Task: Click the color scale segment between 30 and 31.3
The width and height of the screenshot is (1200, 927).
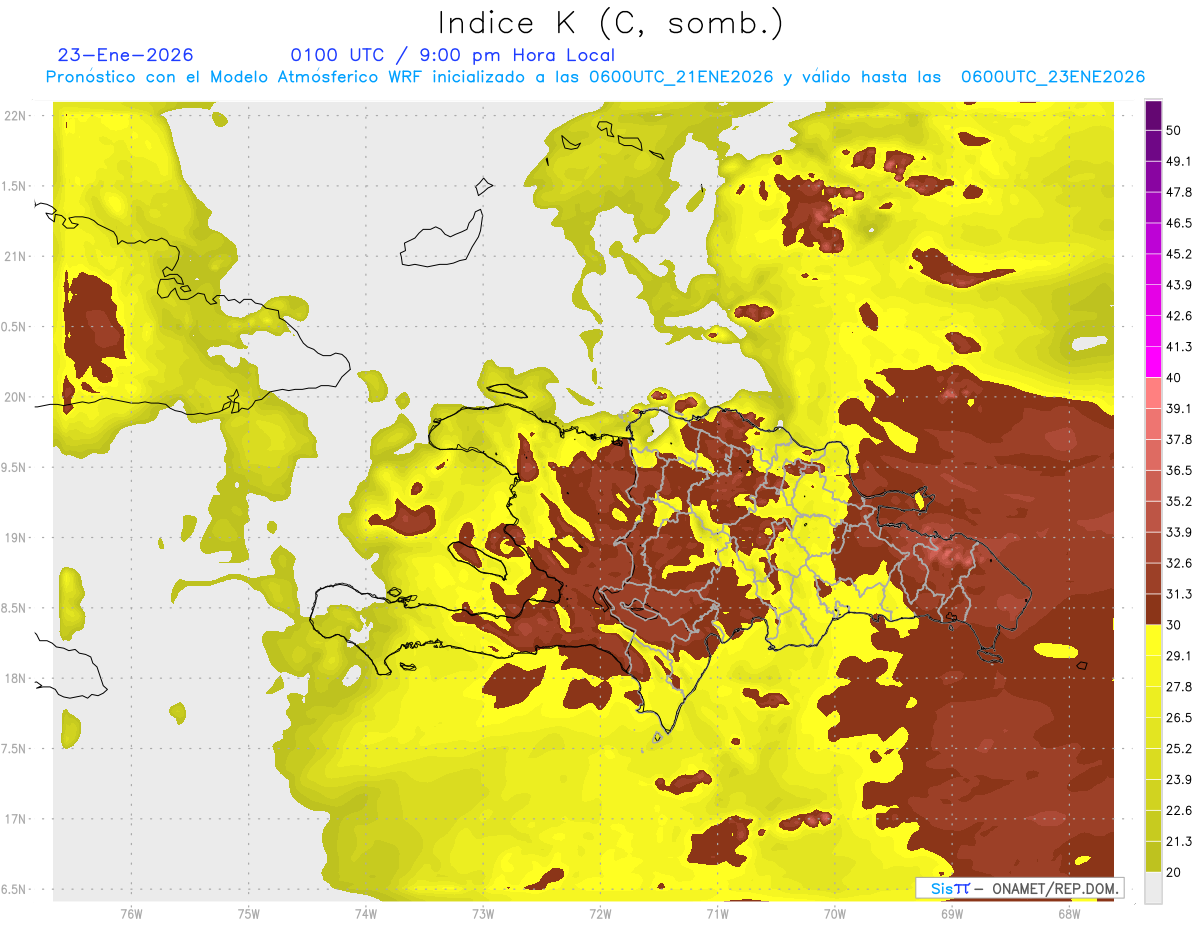Action: click(1153, 609)
